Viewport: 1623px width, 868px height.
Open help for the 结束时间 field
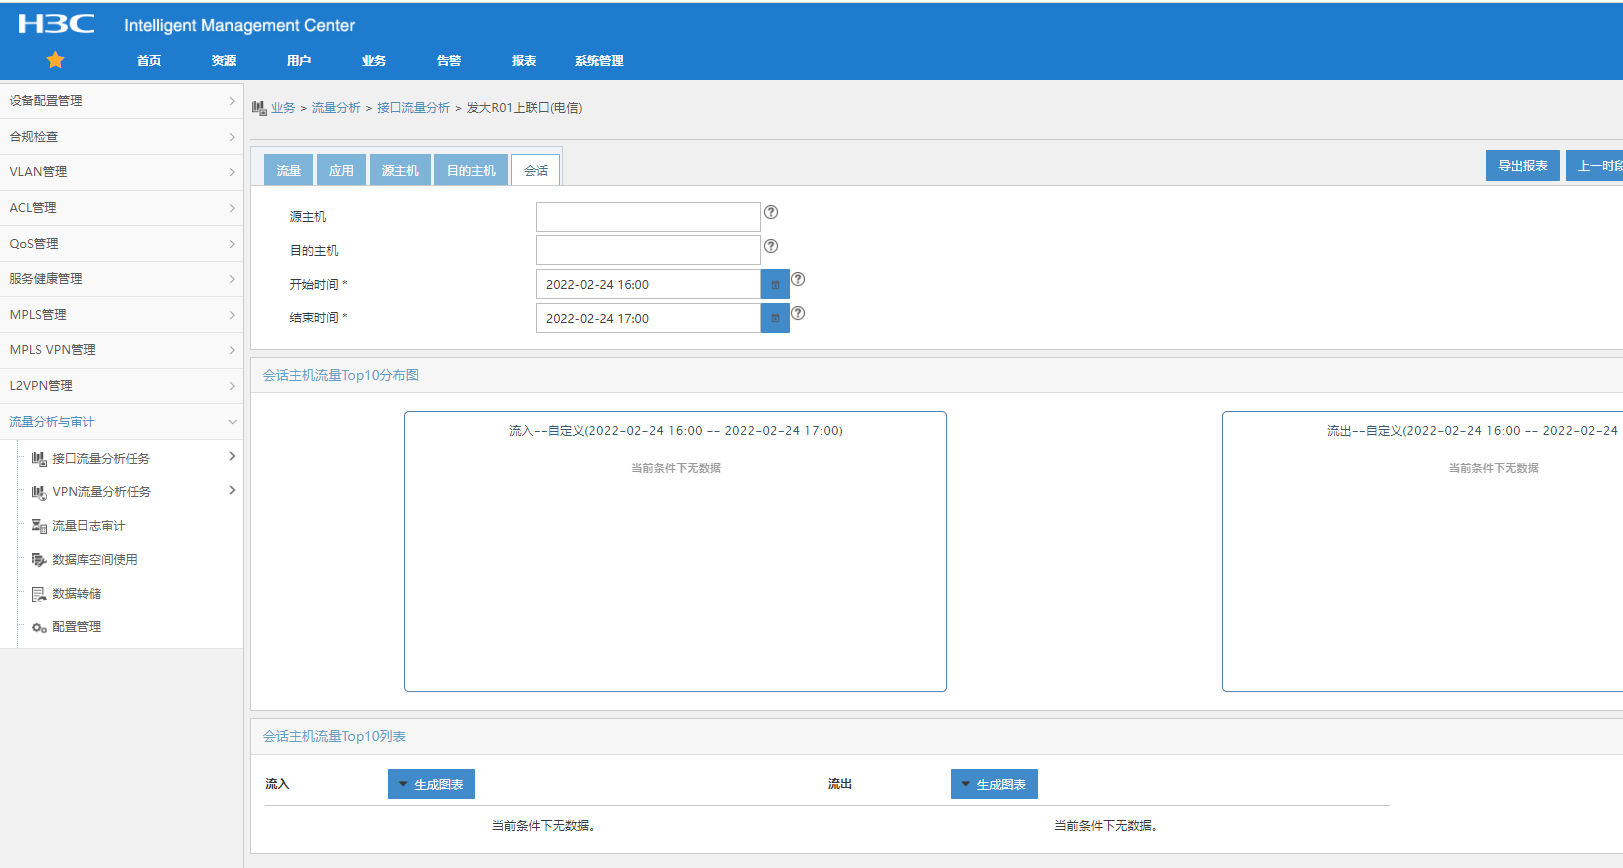pyautogui.click(x=798, y=313)
